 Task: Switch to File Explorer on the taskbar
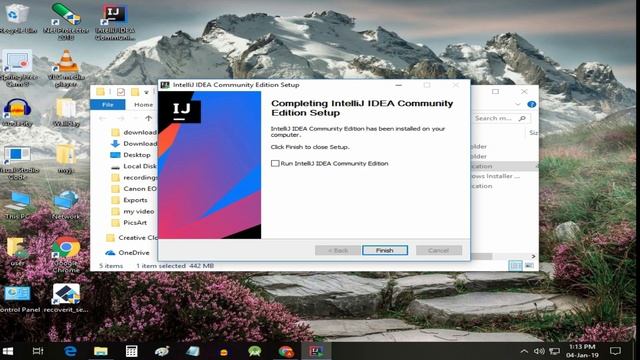coord(100,351)
